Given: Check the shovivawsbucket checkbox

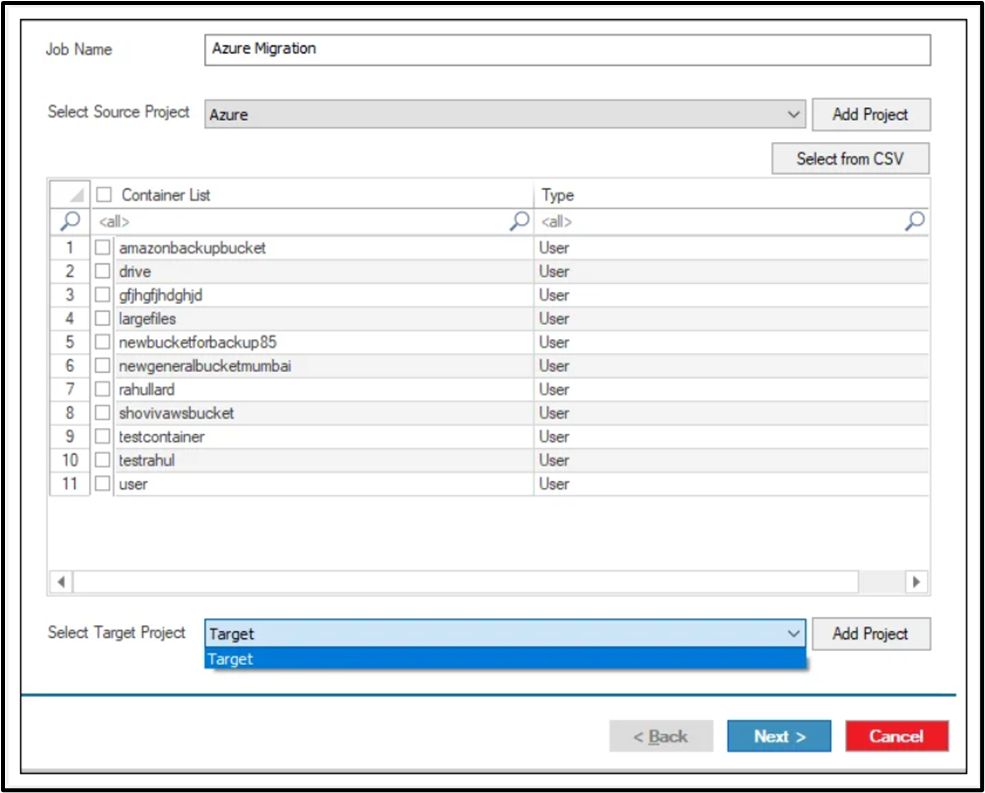Looking at the screenshot, I should pos(102,413).
